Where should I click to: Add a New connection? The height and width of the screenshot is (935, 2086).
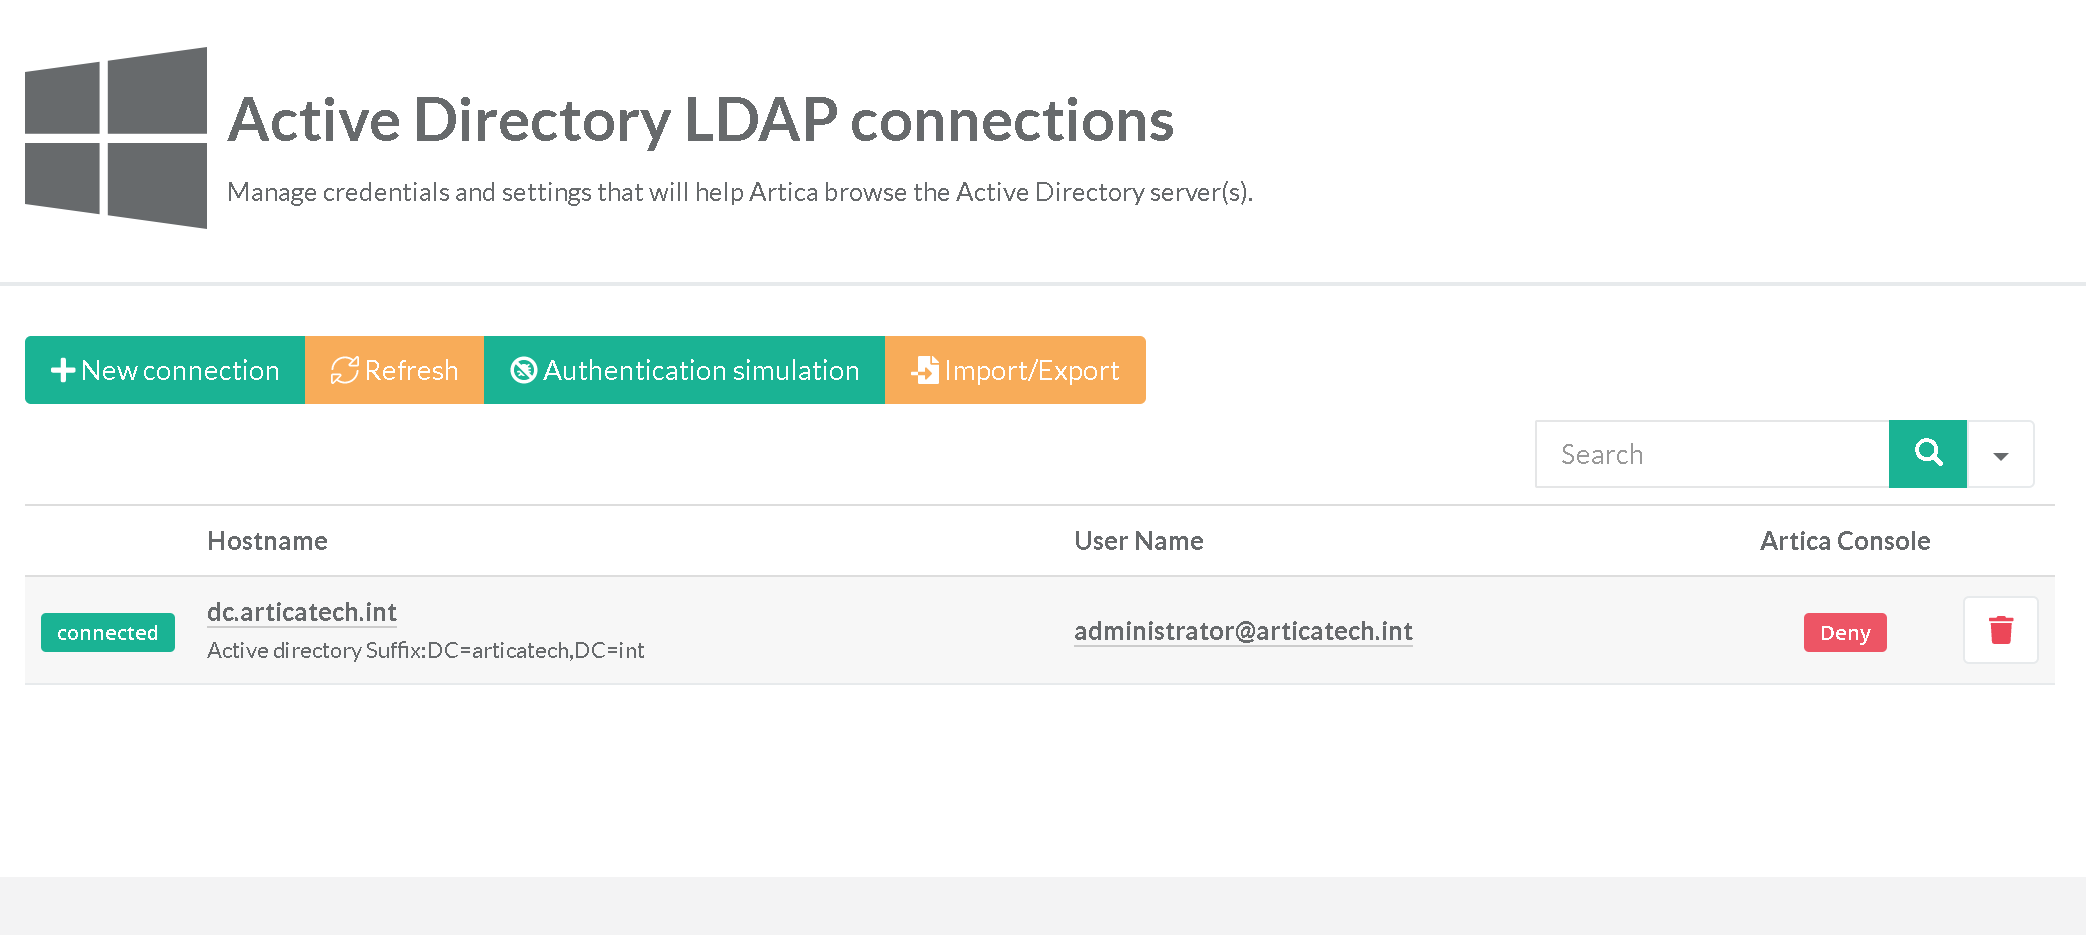point(165,370)
